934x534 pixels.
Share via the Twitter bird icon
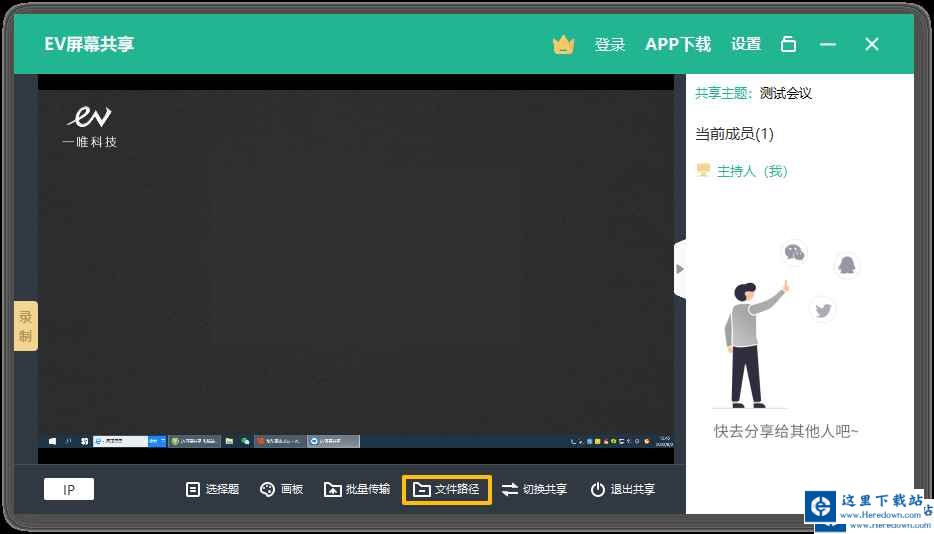tap(823, 310)
